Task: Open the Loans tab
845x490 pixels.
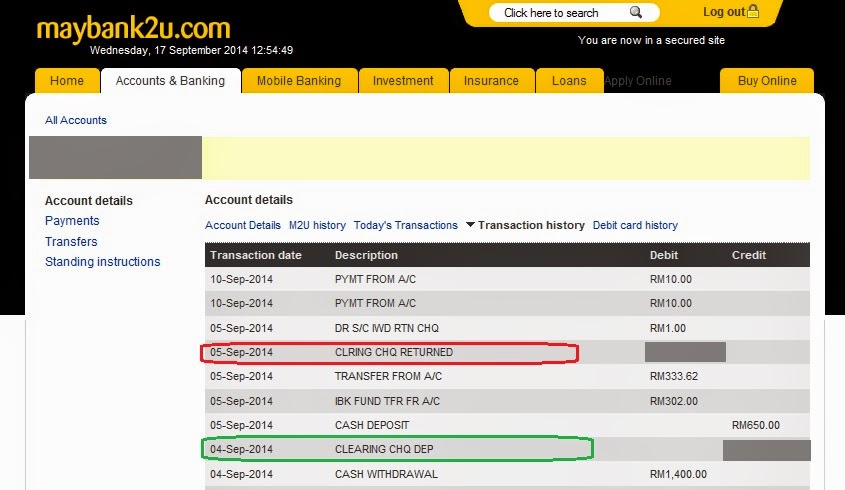Action: (x=569, y=81)
